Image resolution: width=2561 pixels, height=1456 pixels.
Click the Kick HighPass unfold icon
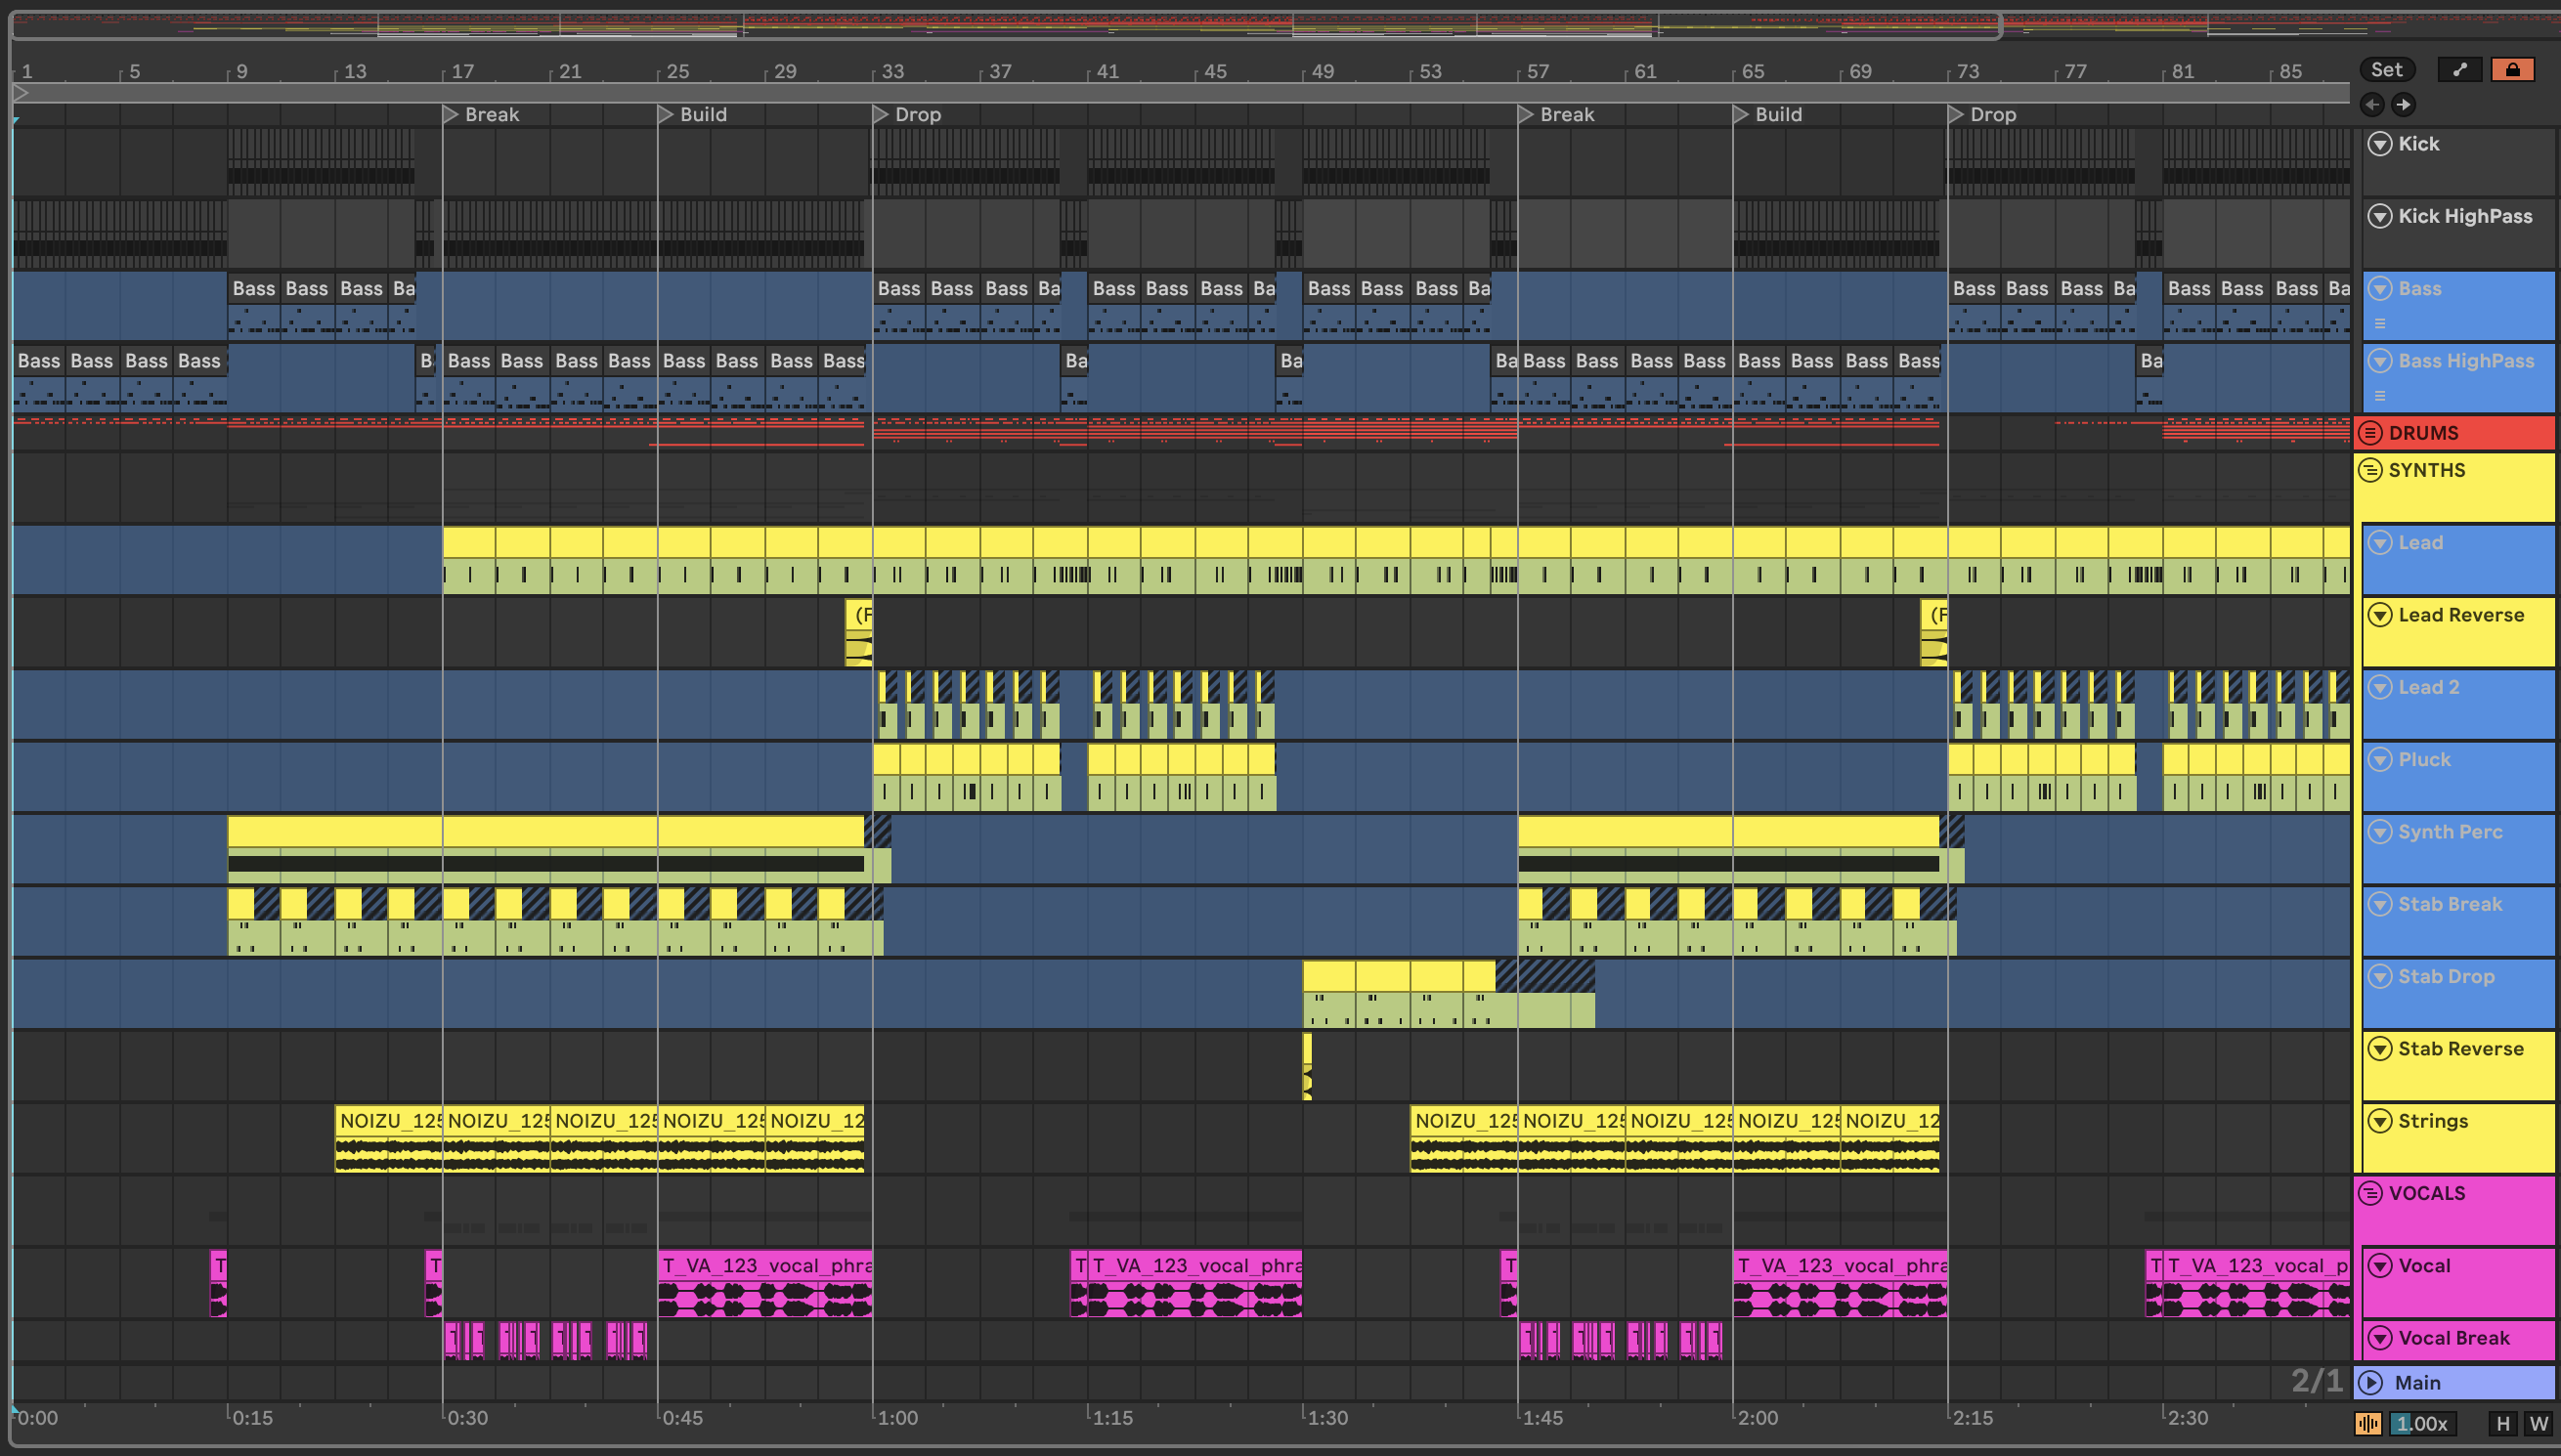[x=2380, y=216]
